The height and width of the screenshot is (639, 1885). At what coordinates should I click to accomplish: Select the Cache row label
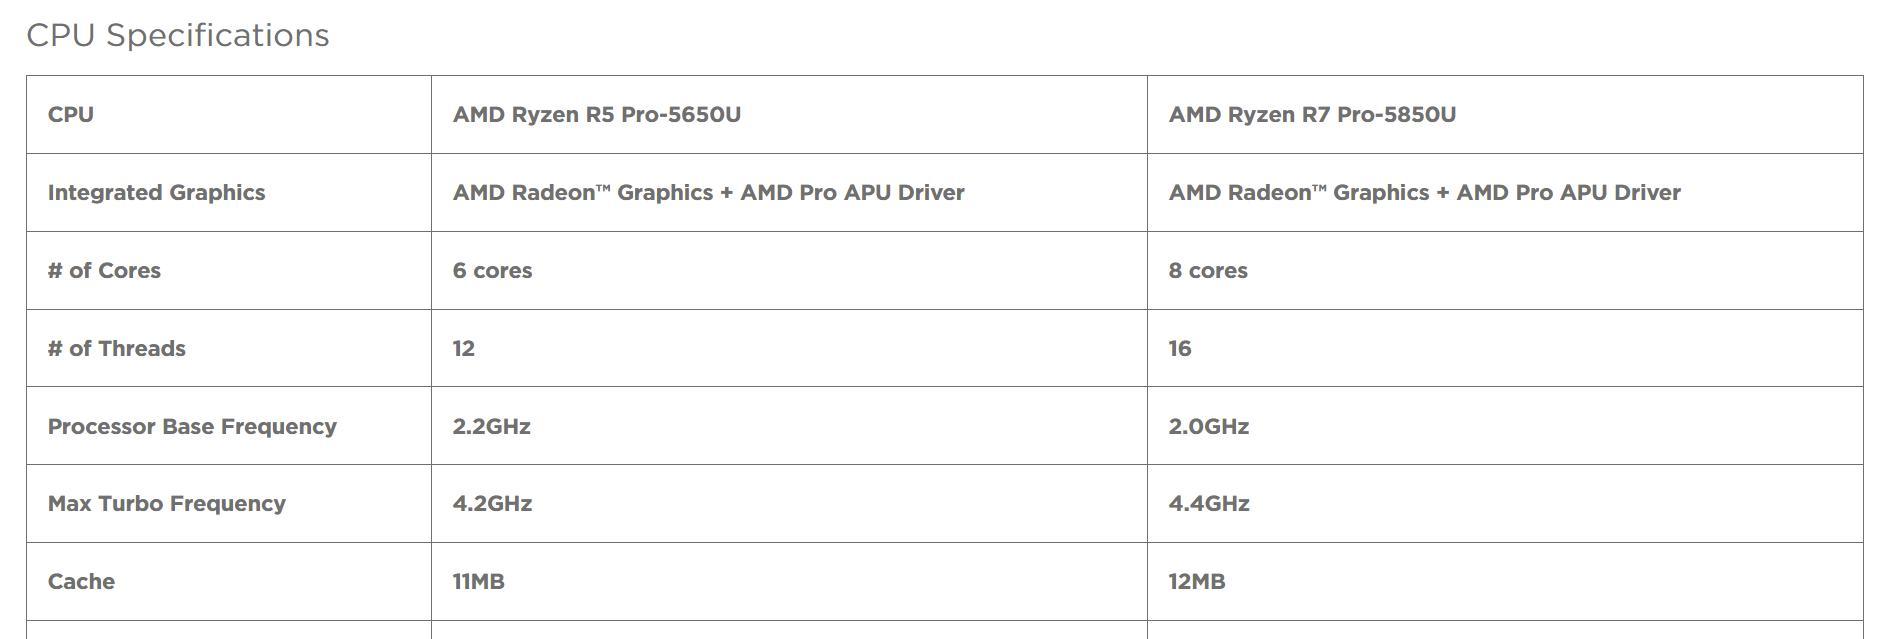pyautogui.click(x=81, y=581)
